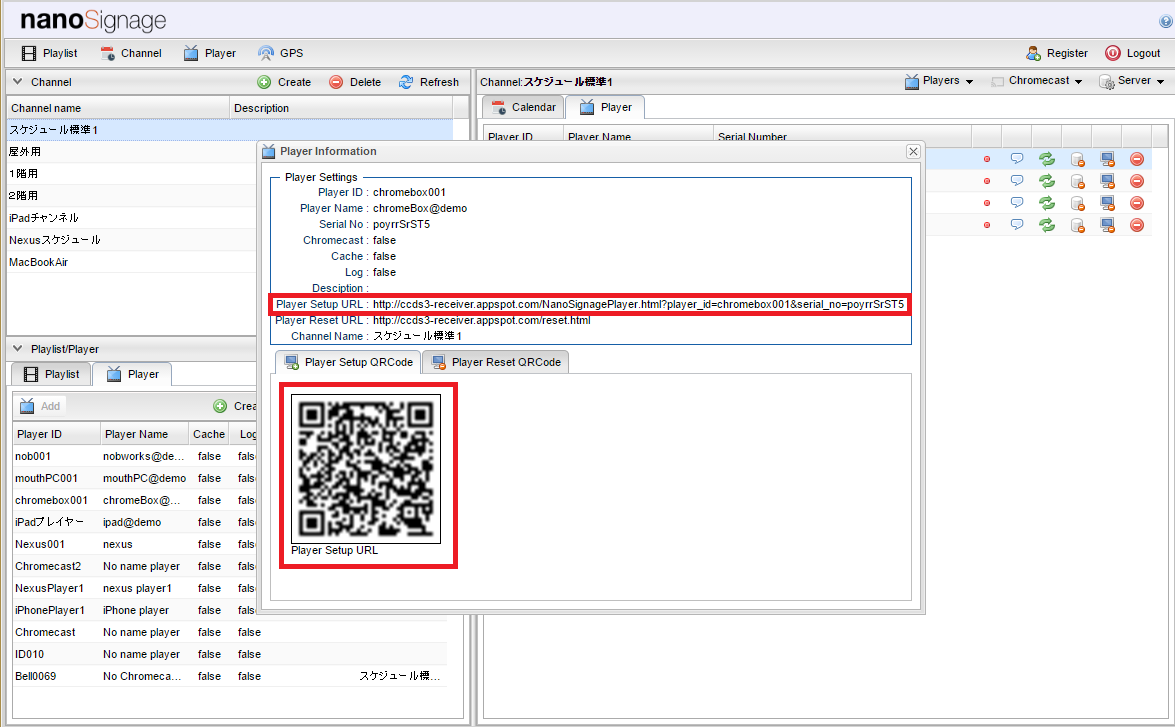Delete the selected channel
The width and height of the screenshot is (1175, 727).
[355, 82]
